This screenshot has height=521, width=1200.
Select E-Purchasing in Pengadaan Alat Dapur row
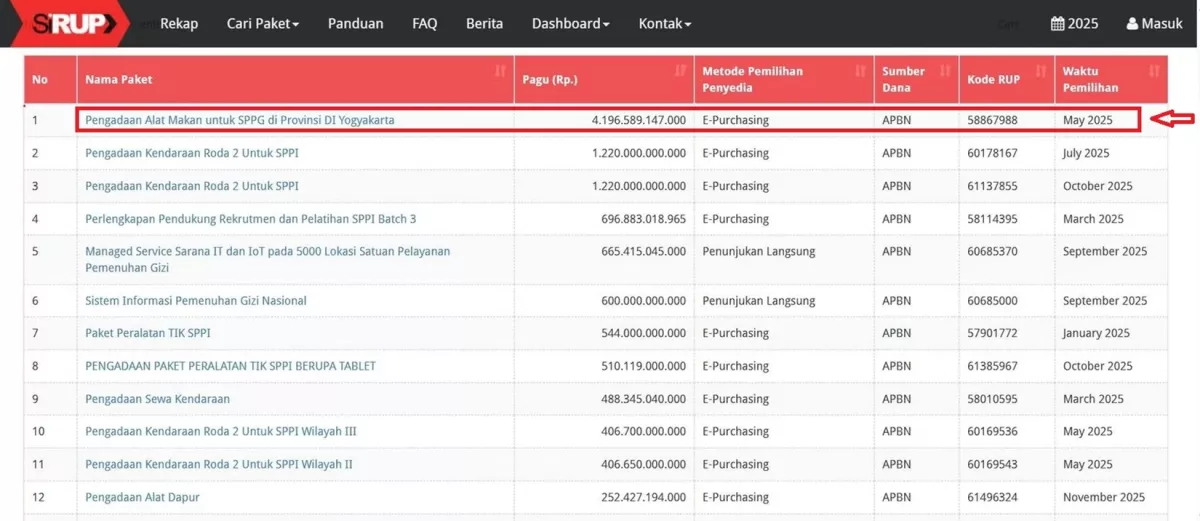[x=735, y=497]
